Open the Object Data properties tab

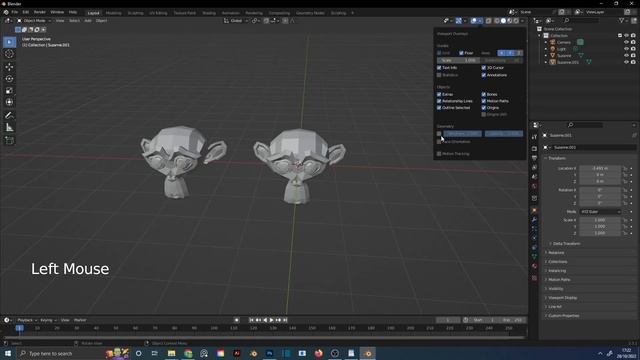pyautogui.click(x=534, y=257)
